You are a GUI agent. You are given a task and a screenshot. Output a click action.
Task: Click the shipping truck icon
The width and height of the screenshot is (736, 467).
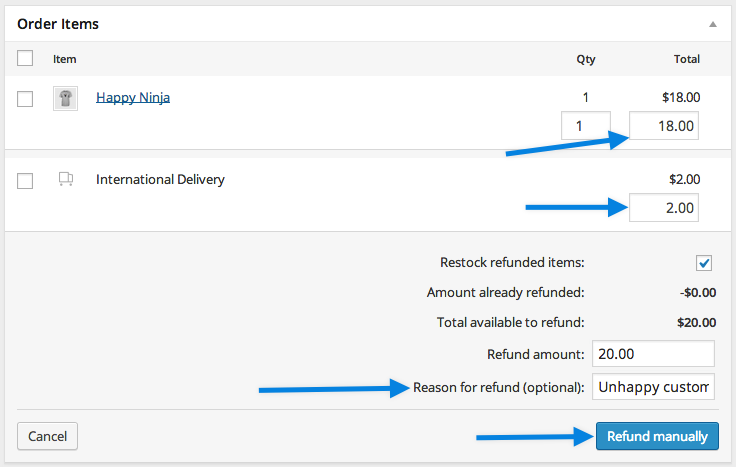pos(66,180)
